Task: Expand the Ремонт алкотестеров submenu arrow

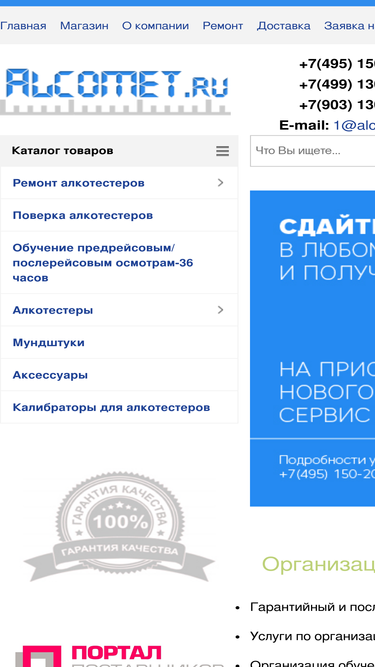Action: click(x=220, y=183)
